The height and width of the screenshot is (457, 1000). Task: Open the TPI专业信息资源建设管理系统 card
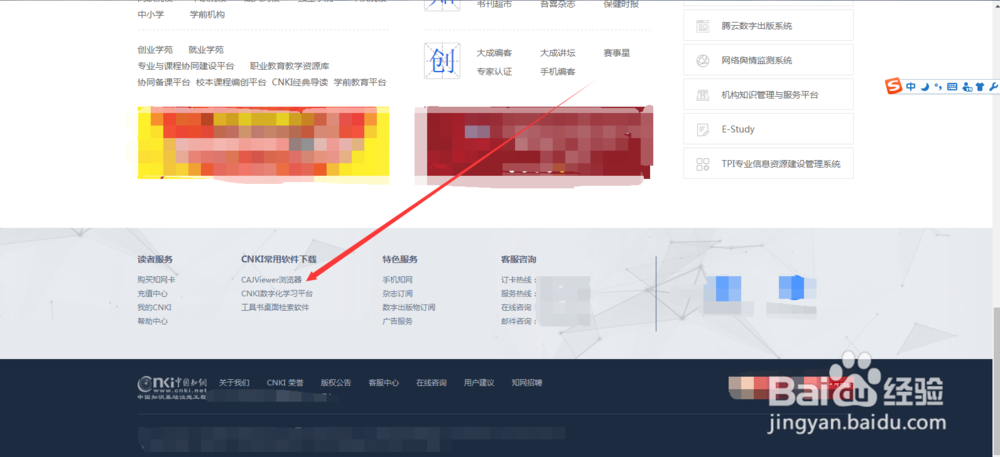[768, 164]
